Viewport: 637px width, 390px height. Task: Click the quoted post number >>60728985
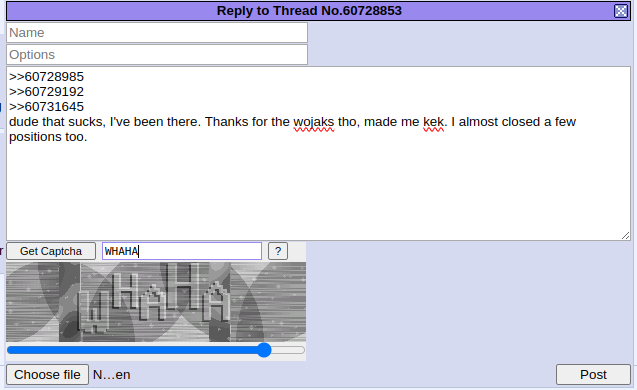46,77
